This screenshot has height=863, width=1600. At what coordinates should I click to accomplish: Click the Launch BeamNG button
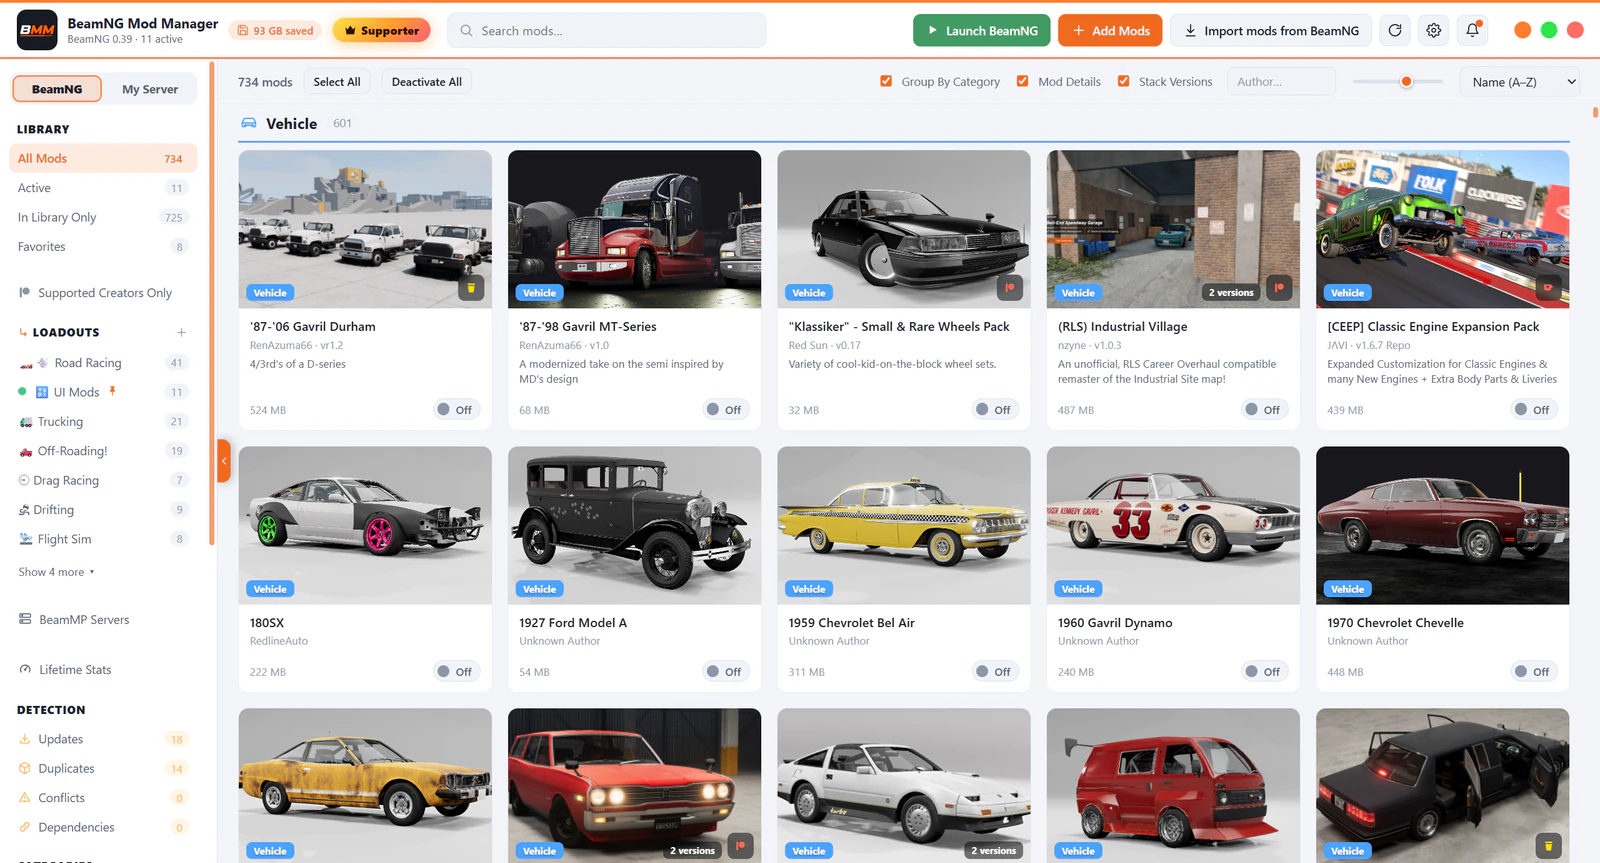click(981, 31)
